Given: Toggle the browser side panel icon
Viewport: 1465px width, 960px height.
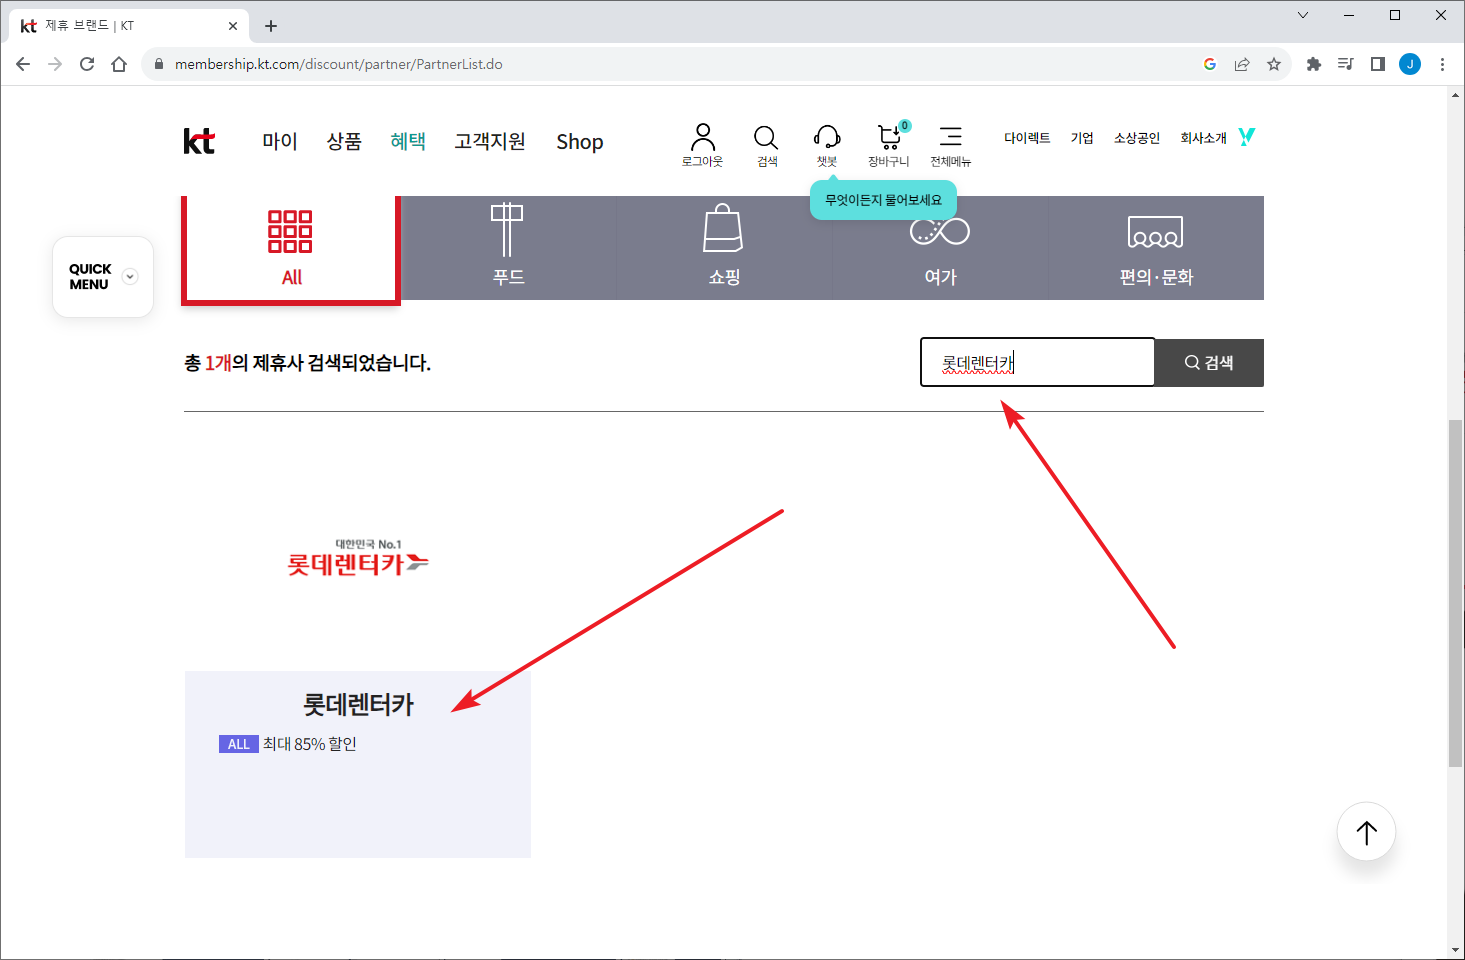Looking at the screenshot, I should point(1378,64).
